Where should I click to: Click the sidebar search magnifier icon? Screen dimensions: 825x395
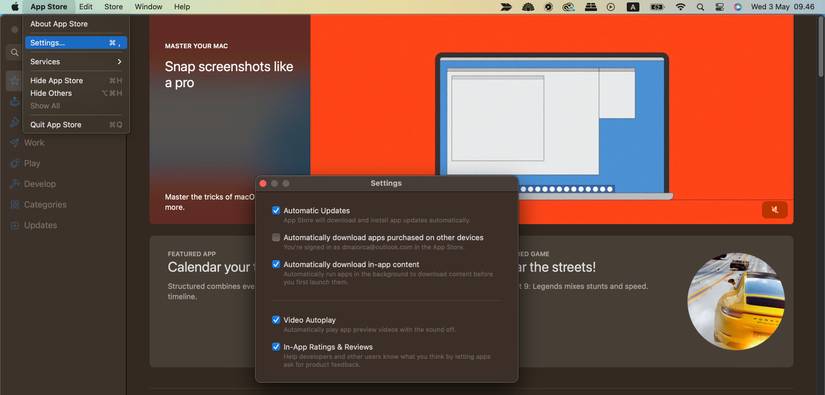click(14, 52)
